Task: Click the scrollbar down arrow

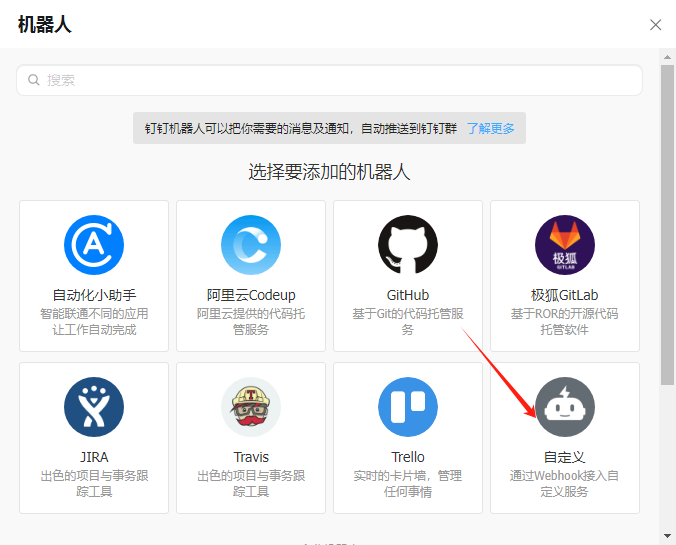Action: [667, 536]
